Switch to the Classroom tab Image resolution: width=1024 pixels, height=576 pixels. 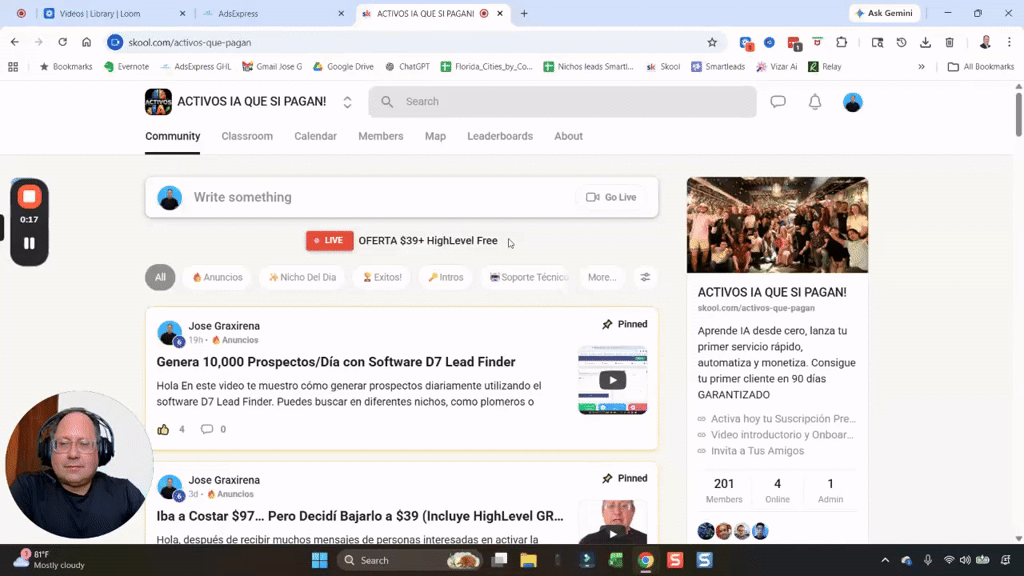click(247, 136)
